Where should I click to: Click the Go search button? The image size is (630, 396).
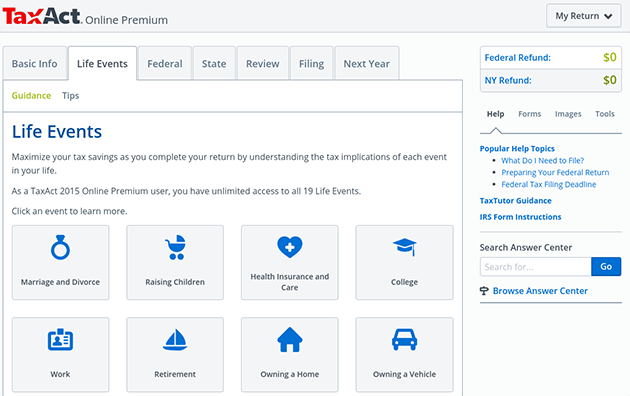606,267
